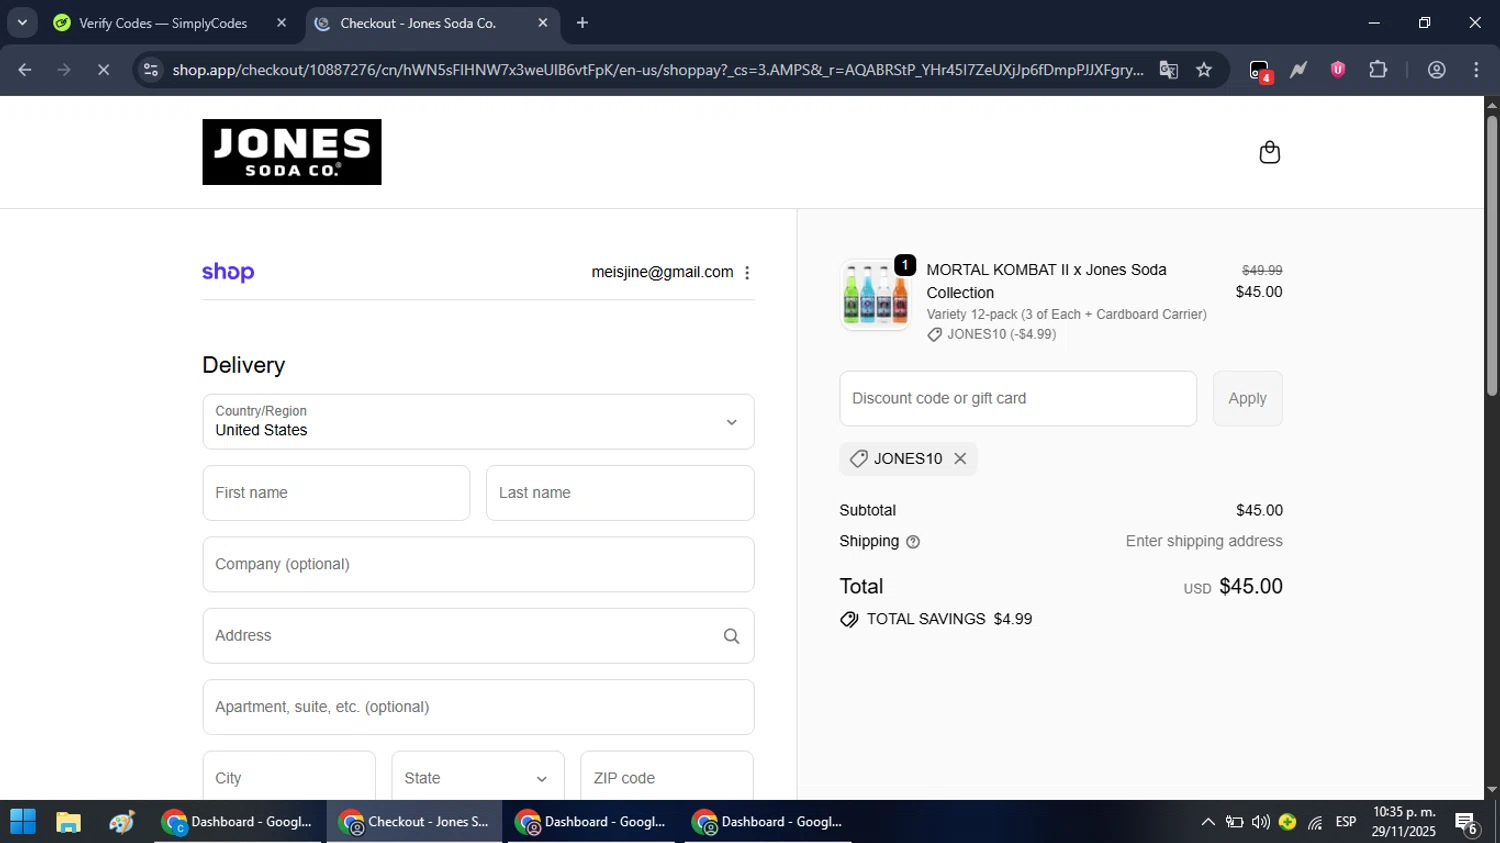Click the Jones Soda Co. logo
The height and width of the screenshot is (843, 1500).
pyautogui.click(x=291, y=152)
